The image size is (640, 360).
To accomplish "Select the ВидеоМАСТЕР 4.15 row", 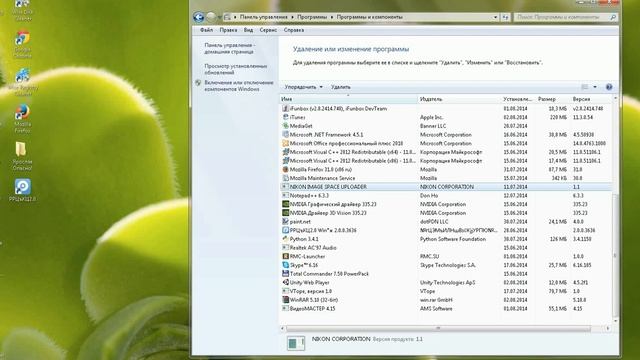I will 446,309.
